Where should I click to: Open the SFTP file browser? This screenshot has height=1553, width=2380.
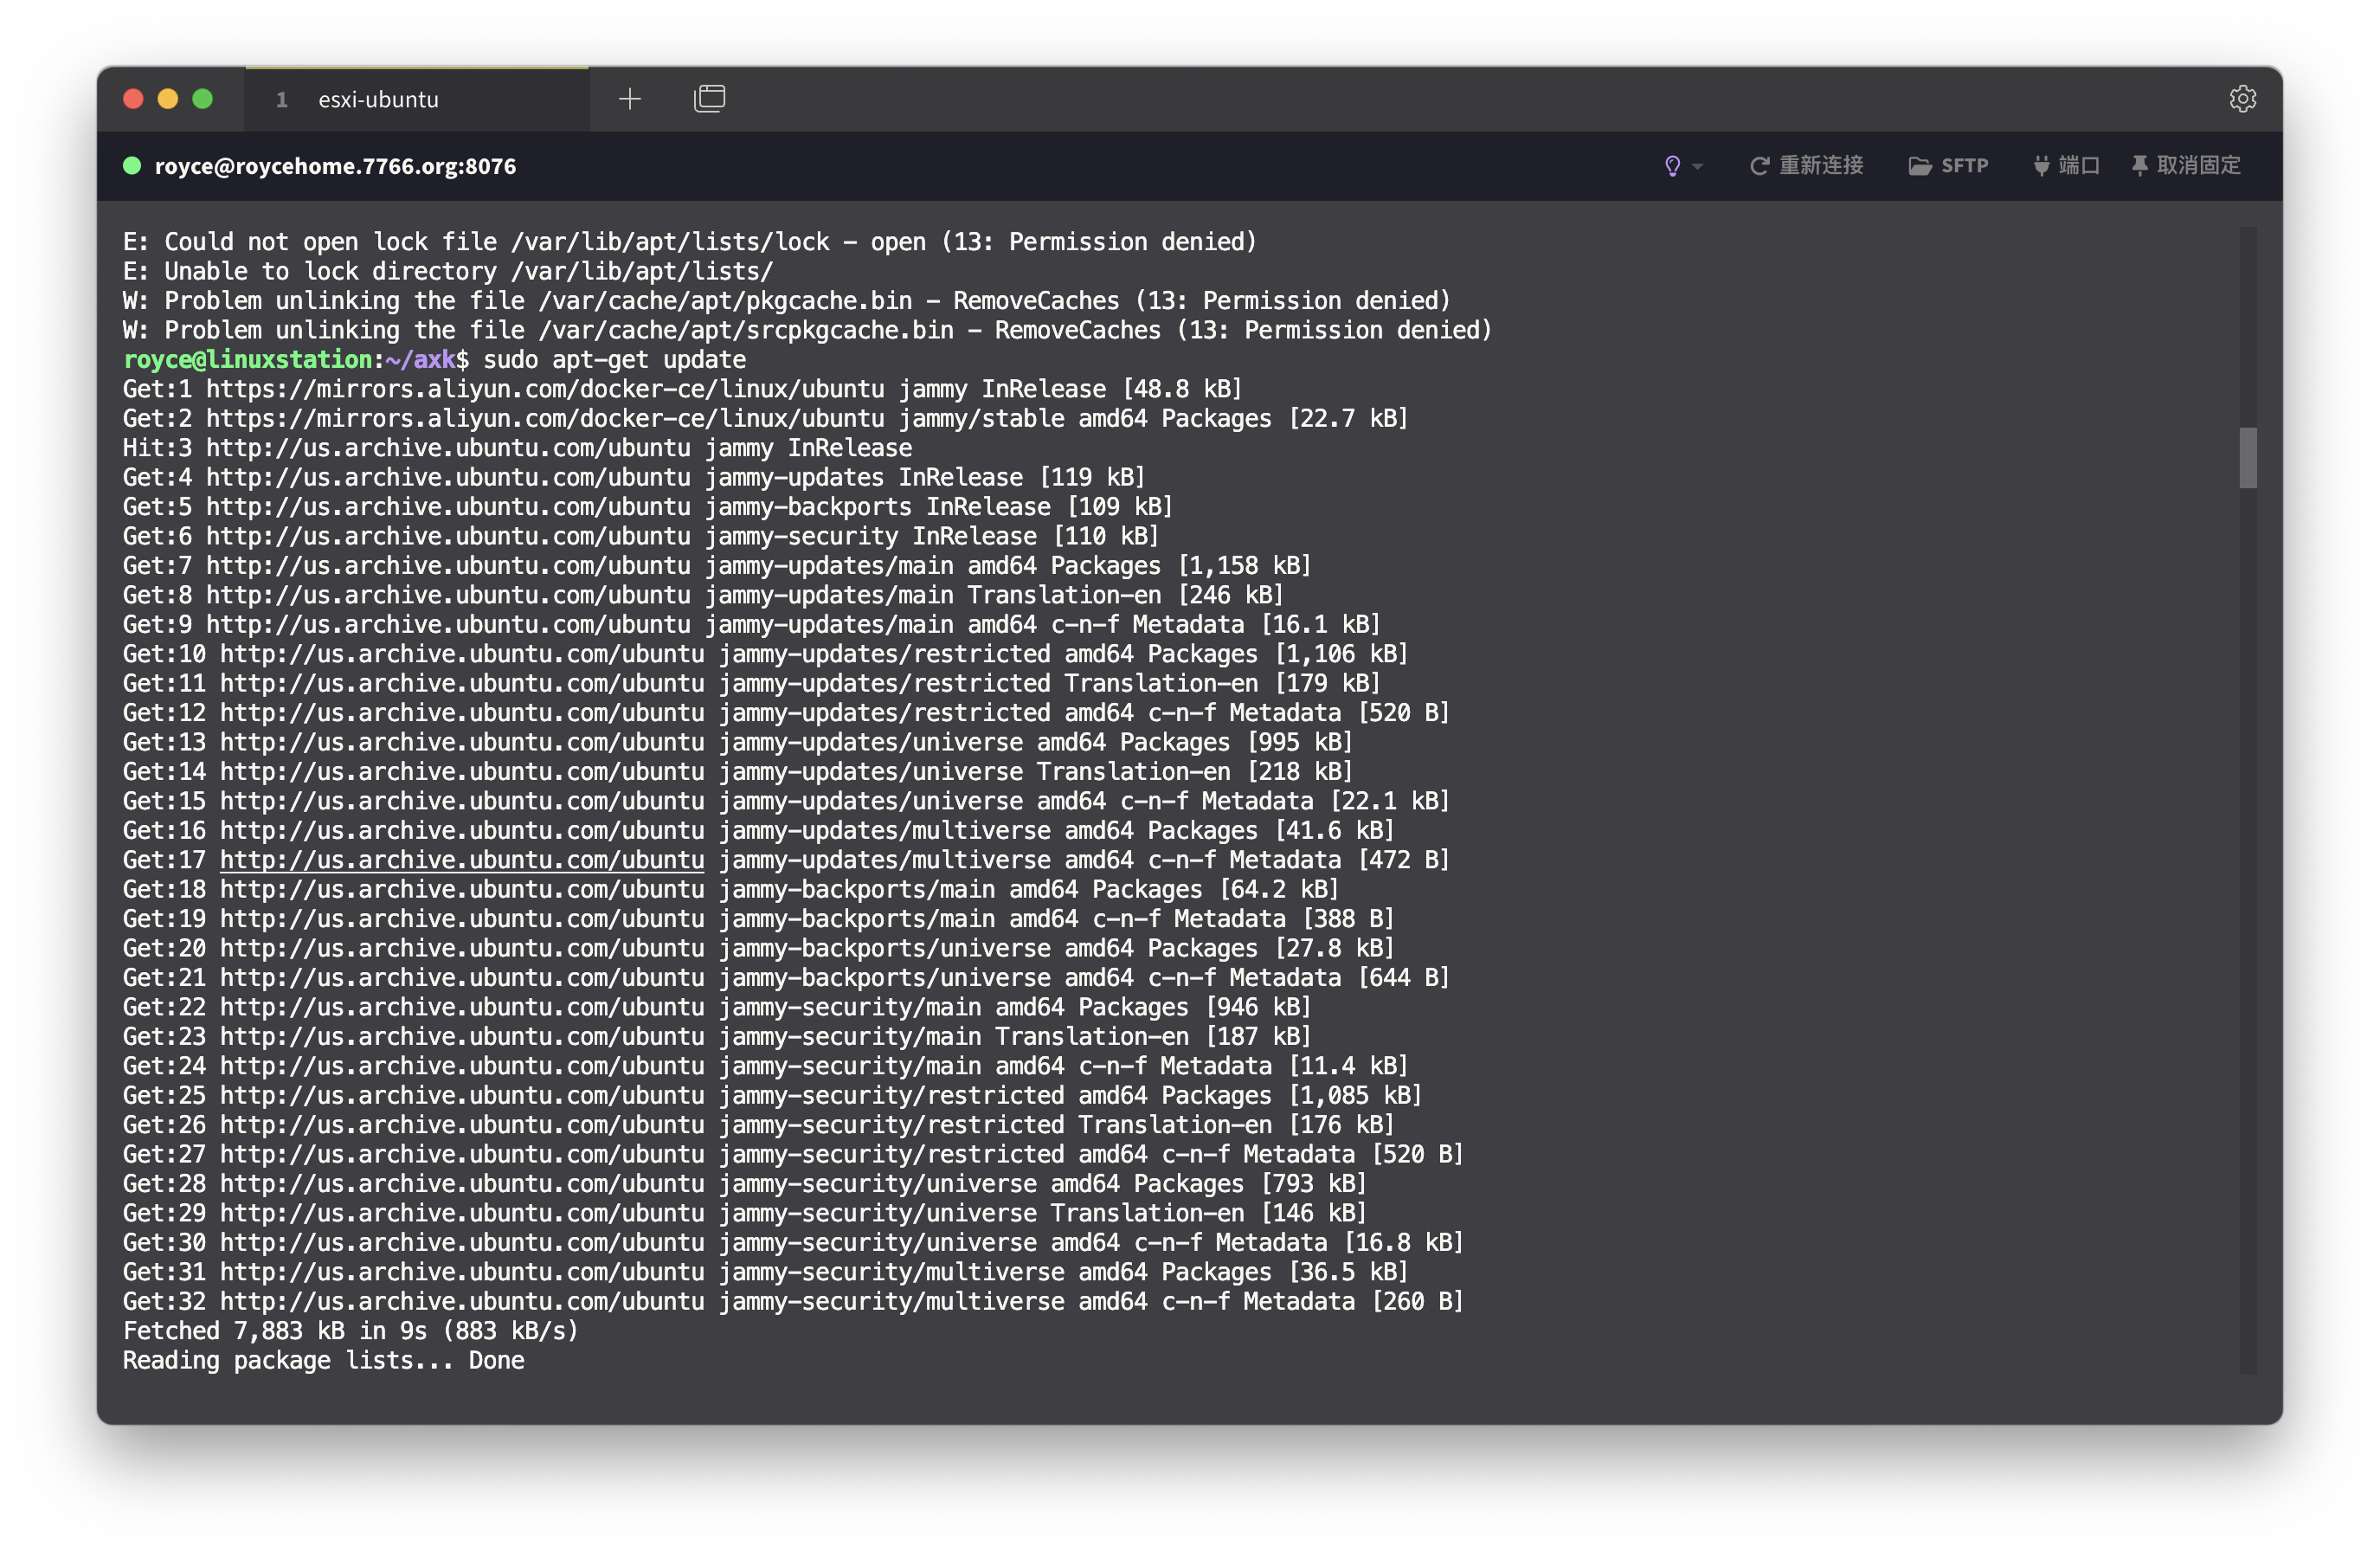pyautogui.click(x=1948, y=166)
